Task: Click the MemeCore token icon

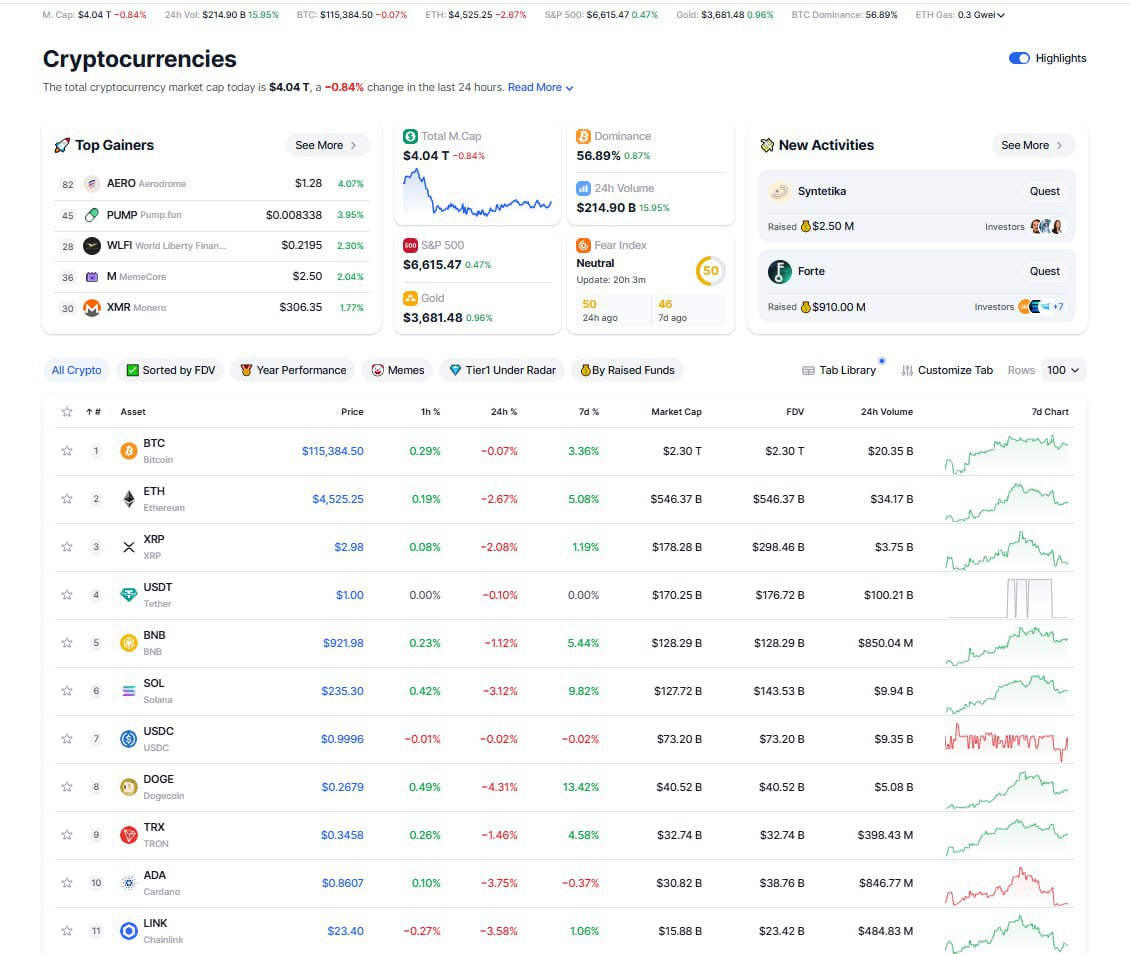Action: coord(92,277)
